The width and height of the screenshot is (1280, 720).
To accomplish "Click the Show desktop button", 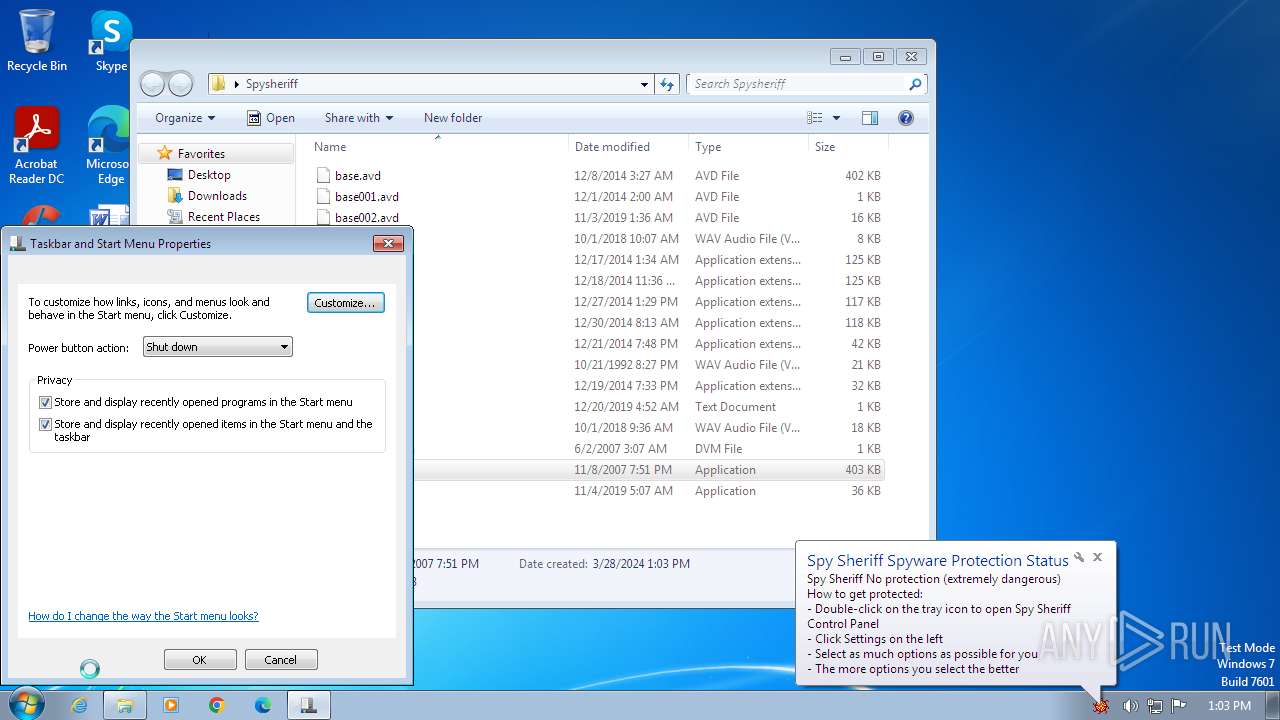I will [1273, 706].
